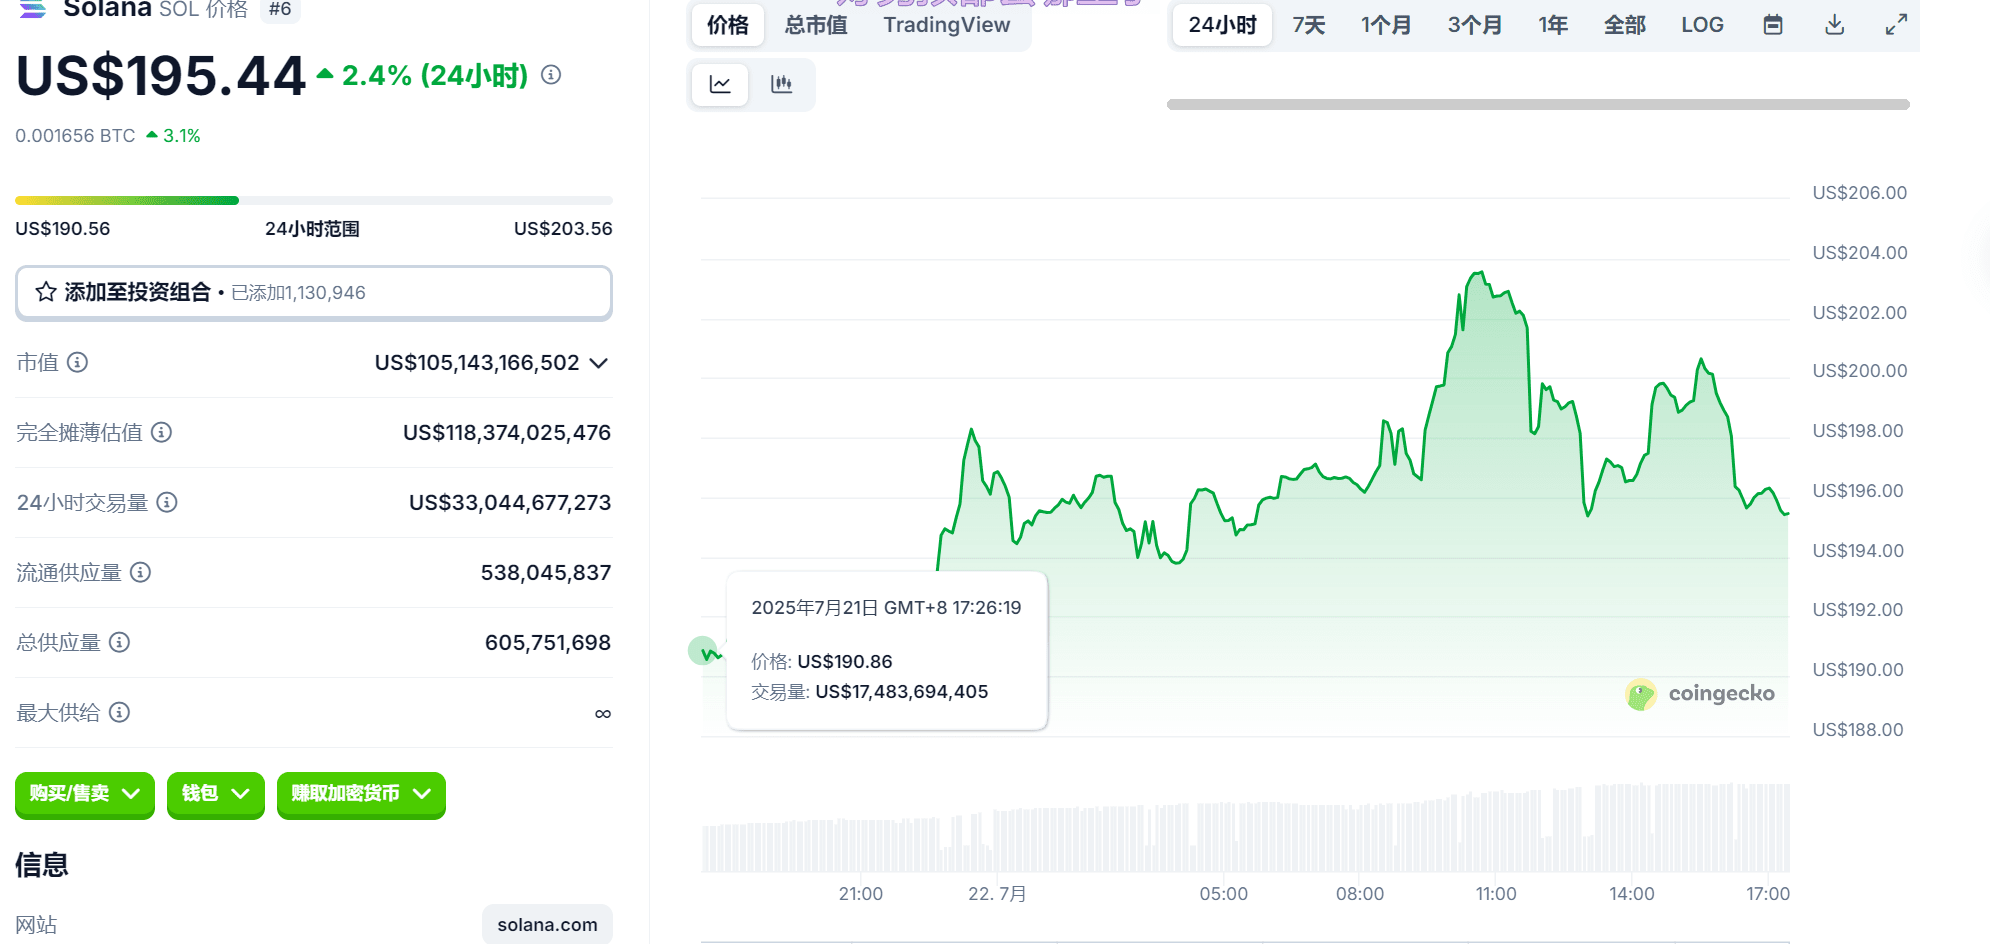The height and width of the screenshot is (944, 1990).
Task: Select the 全部 time range
Action: [x=1625, y=25]
